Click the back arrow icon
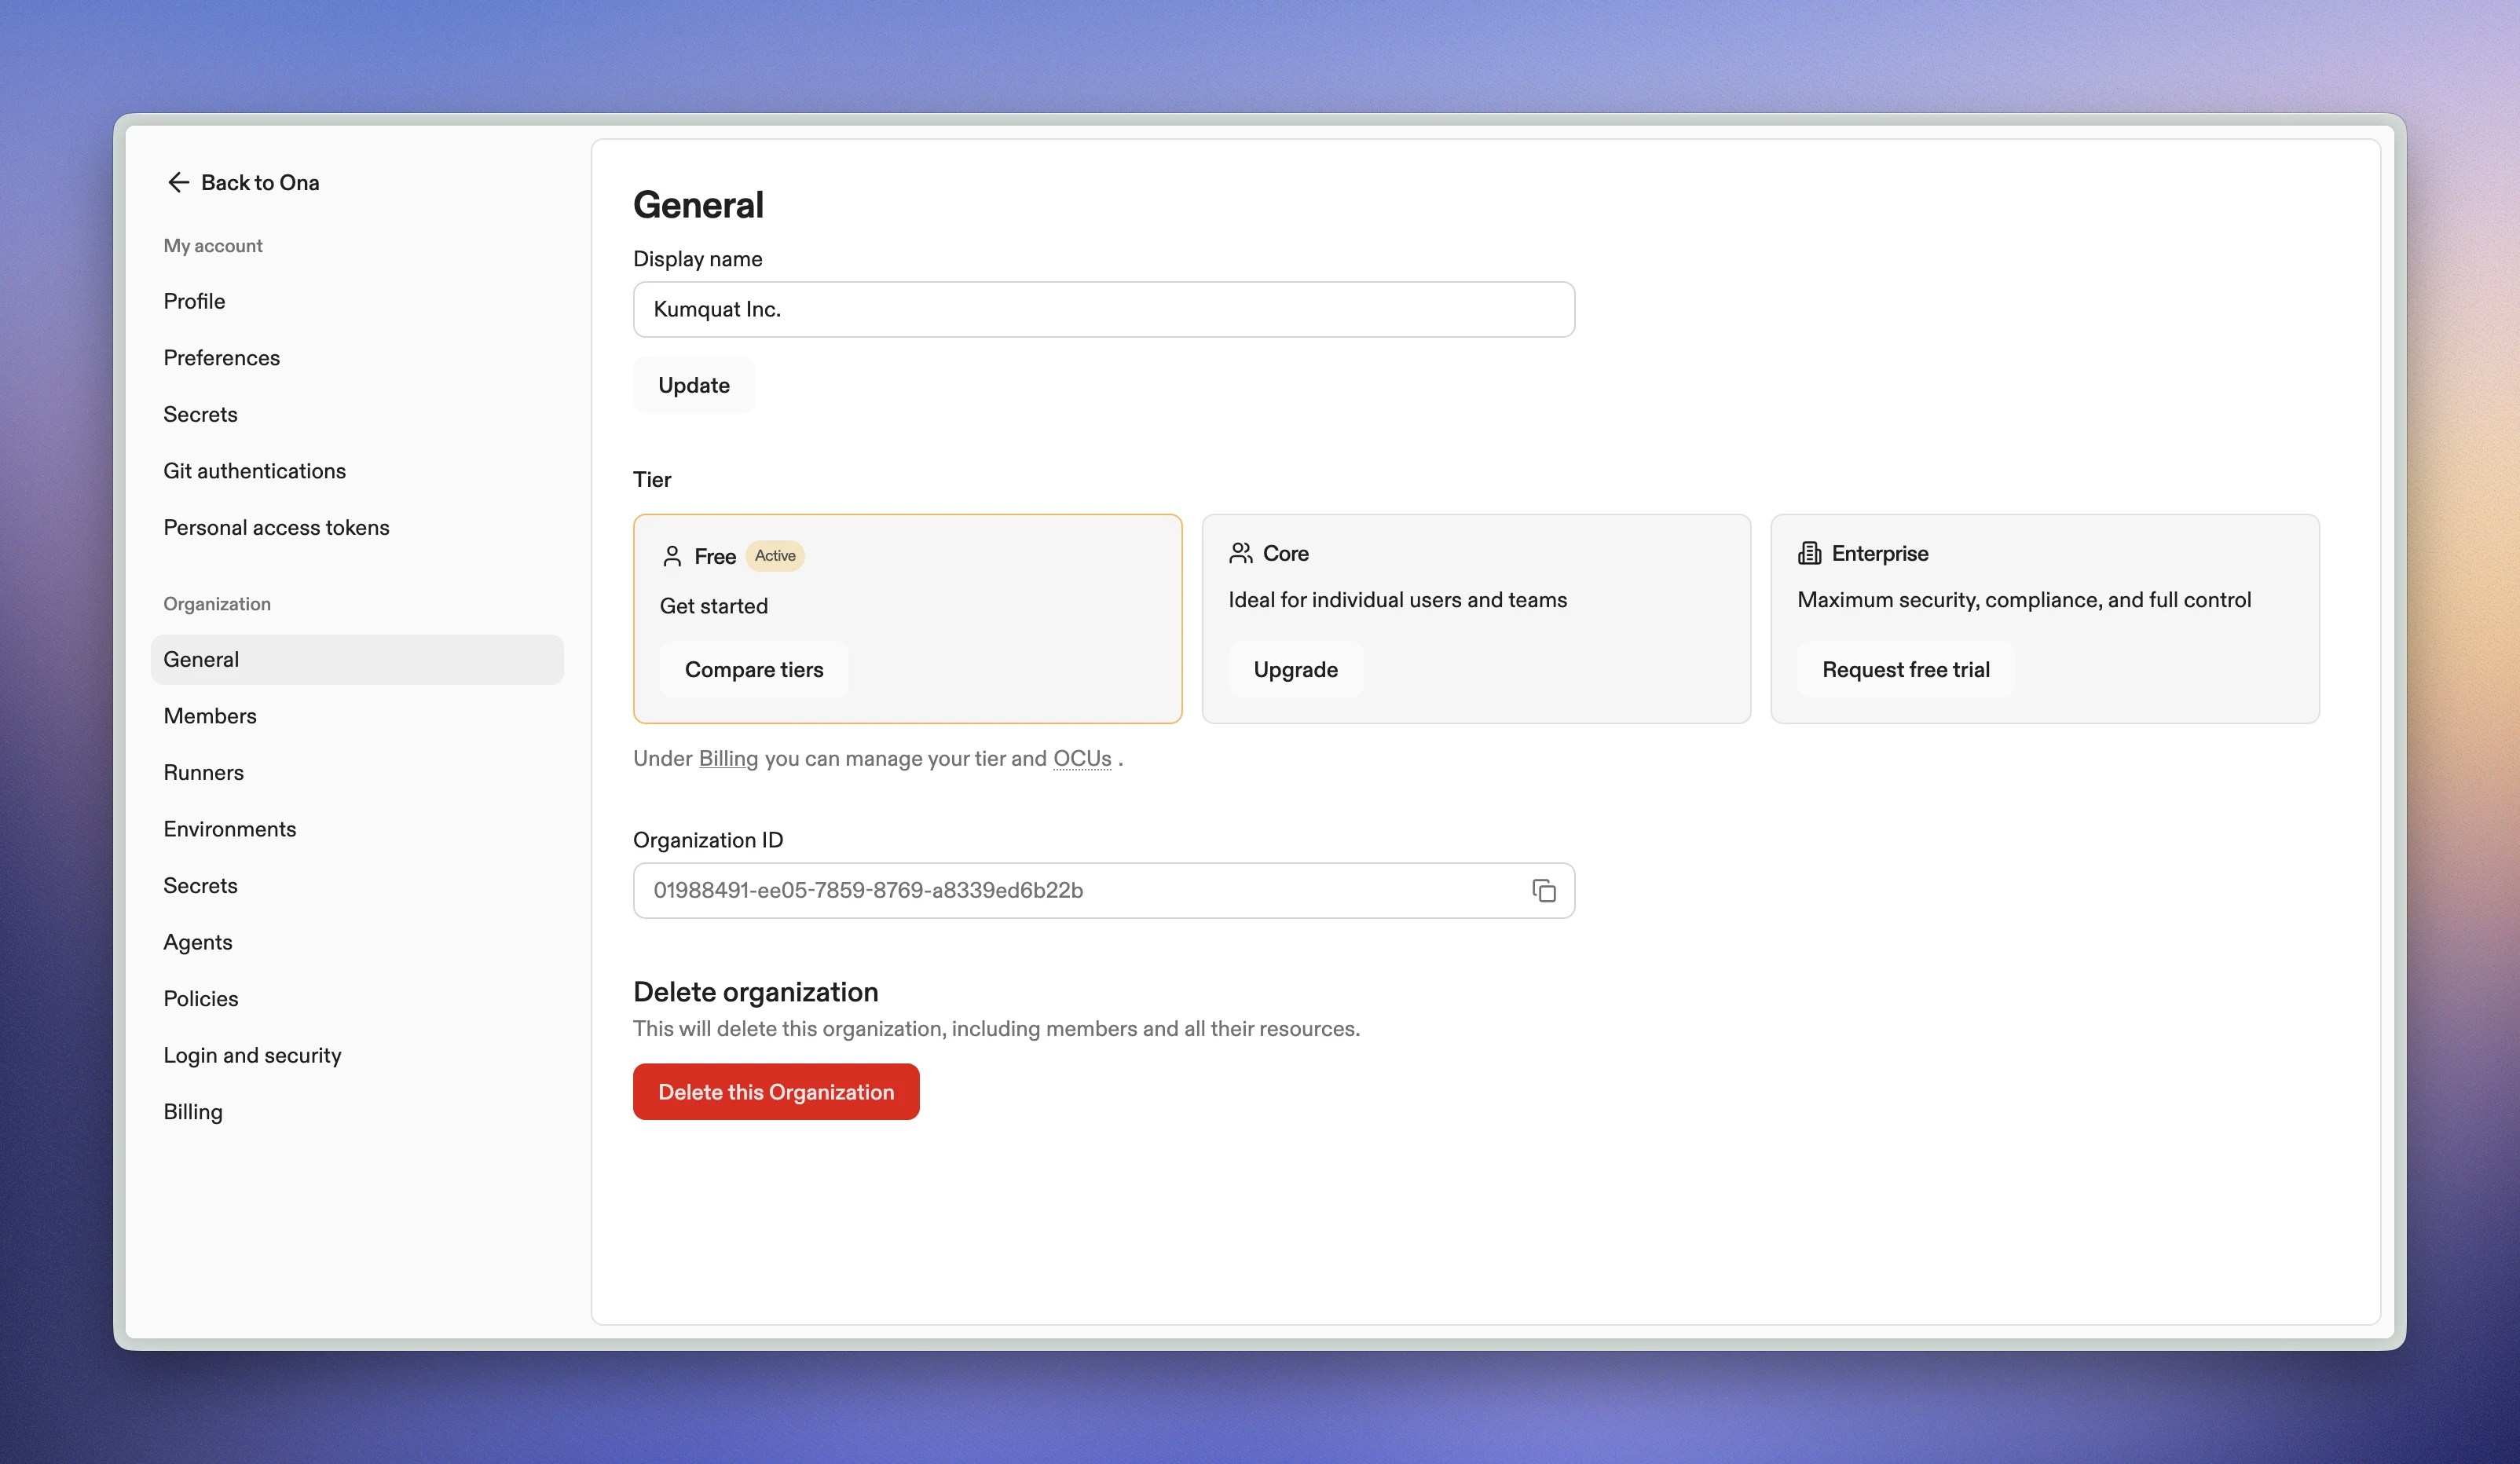Screen dimensions: 2520x1464 [178, 182]
